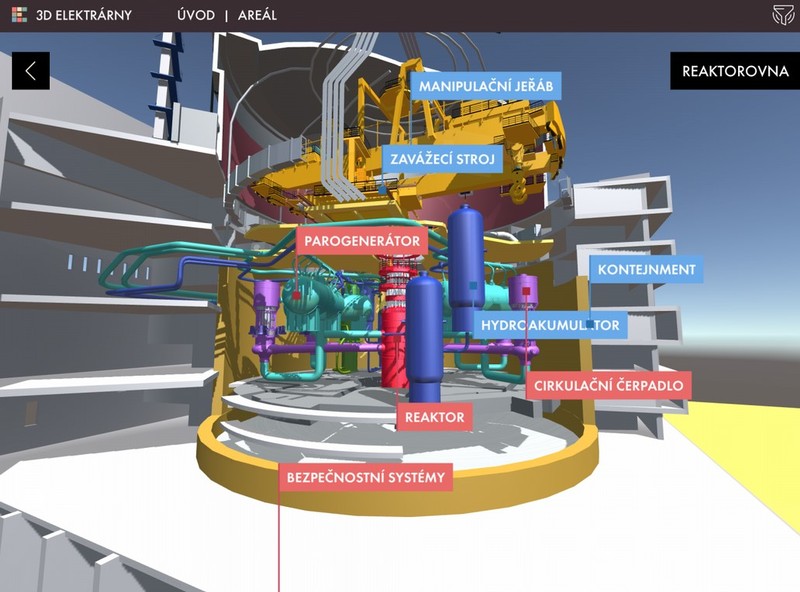
Task: Click the blue marker on KONTEJNMENT pointer line
Action: point(590,324)
